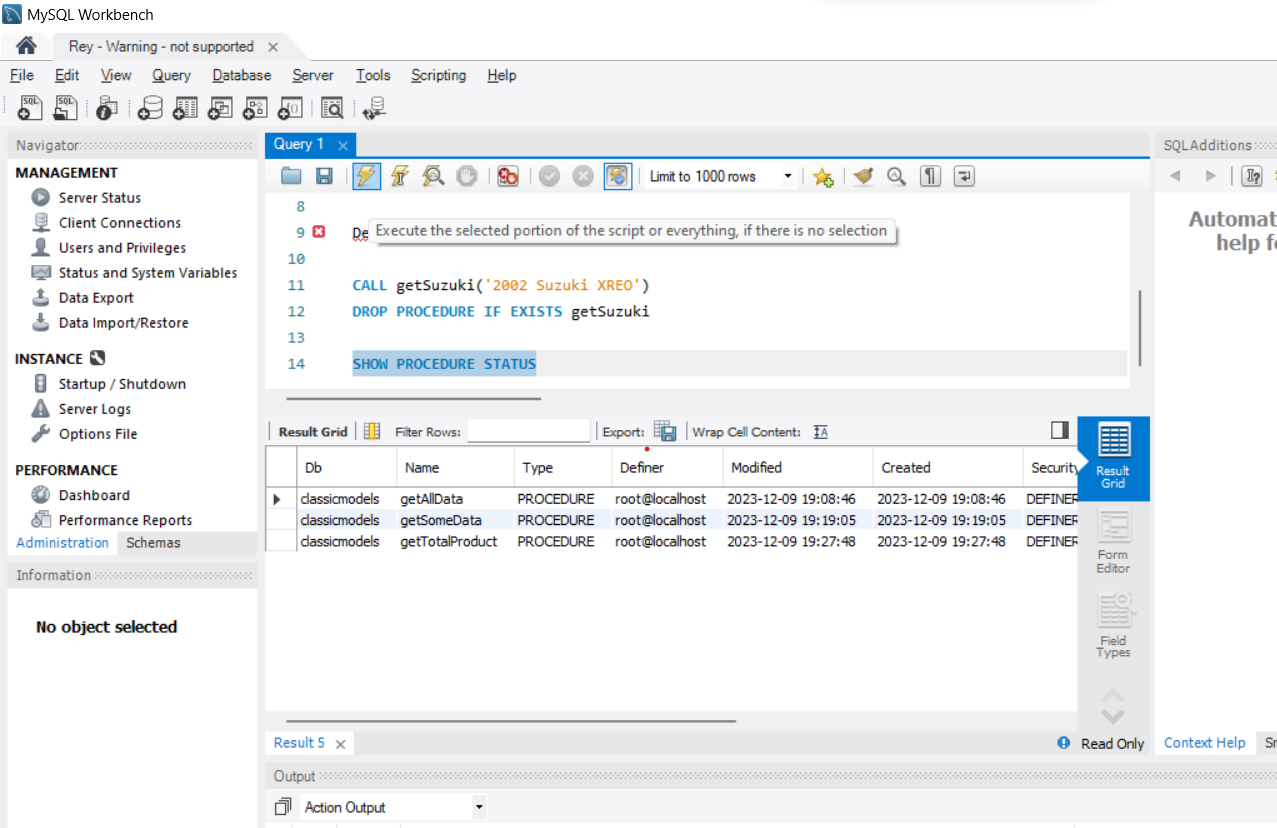Create a new SQL tab for queries
This screenshot has height=828, width=1277.
click(30, 108)
